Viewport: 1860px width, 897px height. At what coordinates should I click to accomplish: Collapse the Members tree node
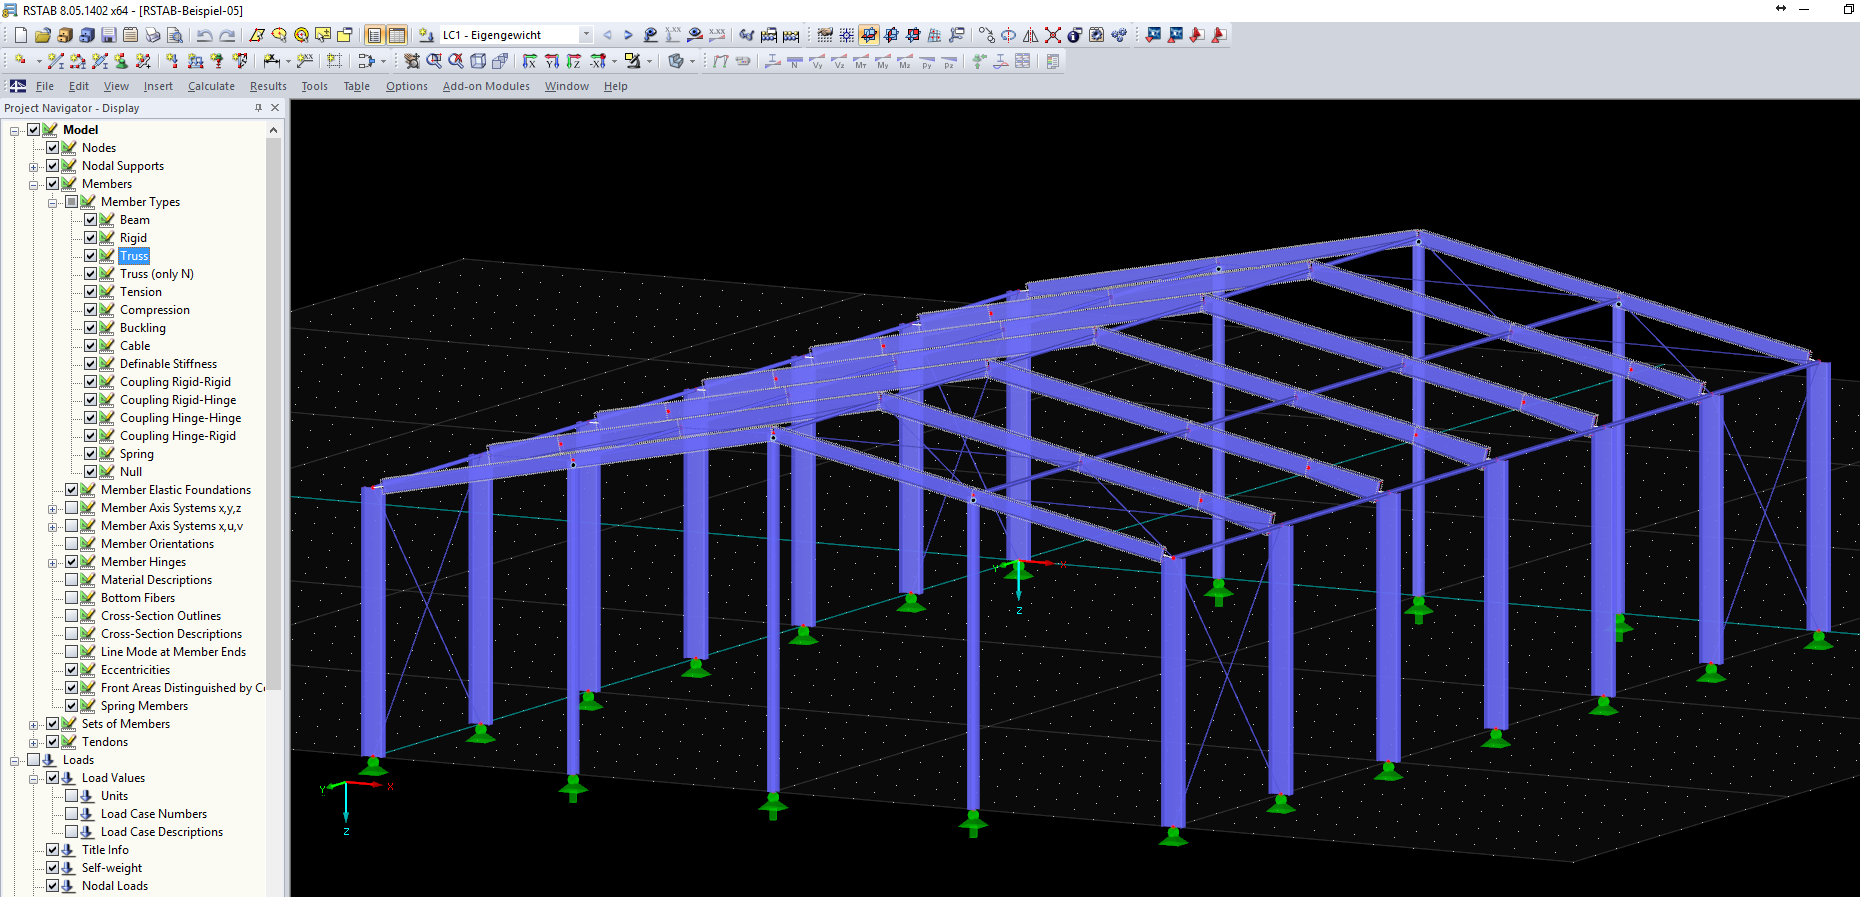pyautogui.click(x=34, y=185)
